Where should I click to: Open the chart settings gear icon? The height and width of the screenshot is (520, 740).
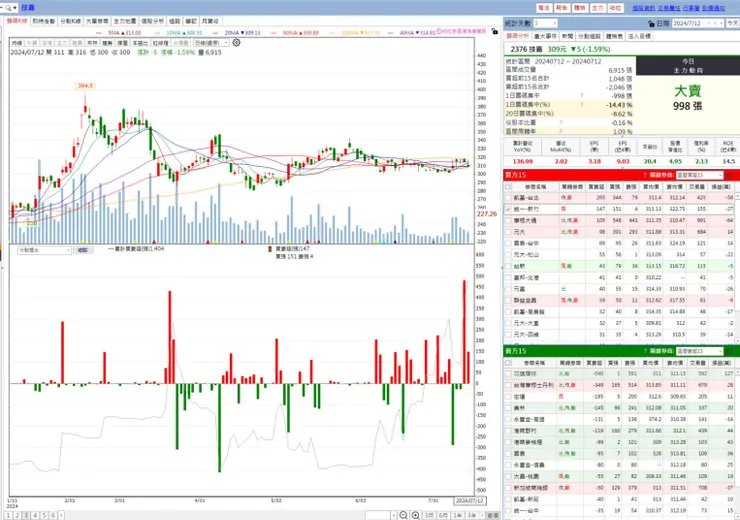236,42
